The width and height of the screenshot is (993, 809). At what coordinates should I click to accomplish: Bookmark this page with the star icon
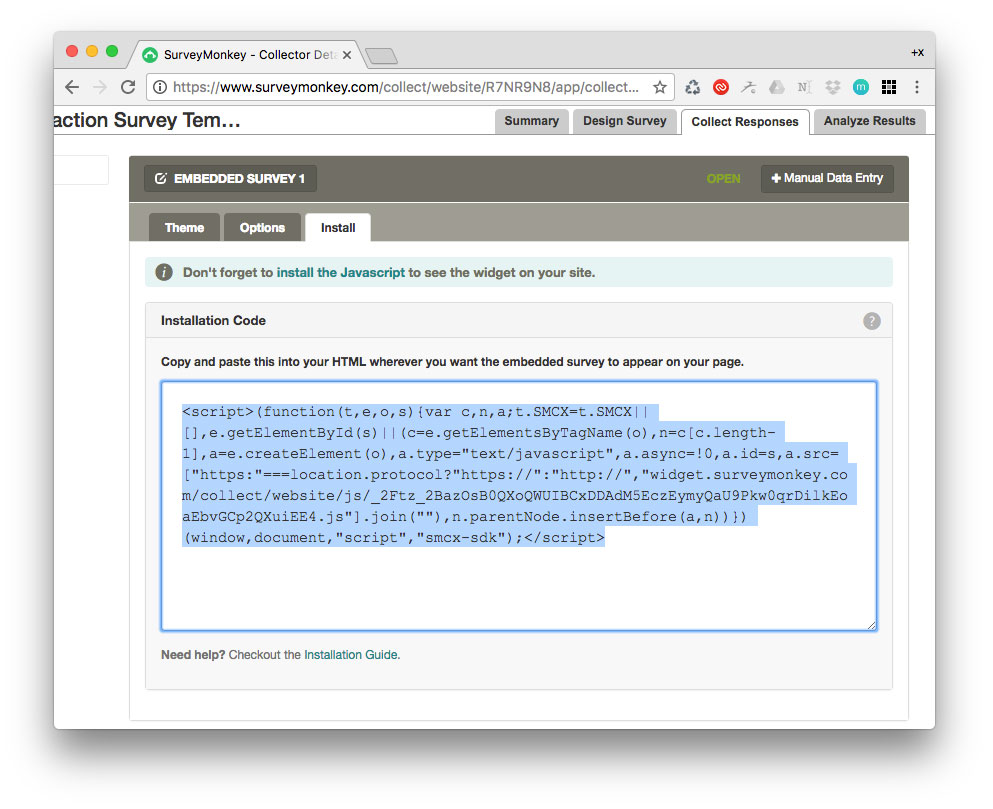tap(660, 87)
